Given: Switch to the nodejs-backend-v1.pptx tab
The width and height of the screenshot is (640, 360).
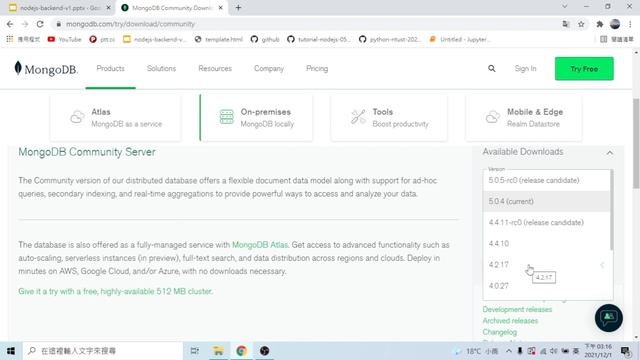Looking at the screenshot, I should coord(60,8).
